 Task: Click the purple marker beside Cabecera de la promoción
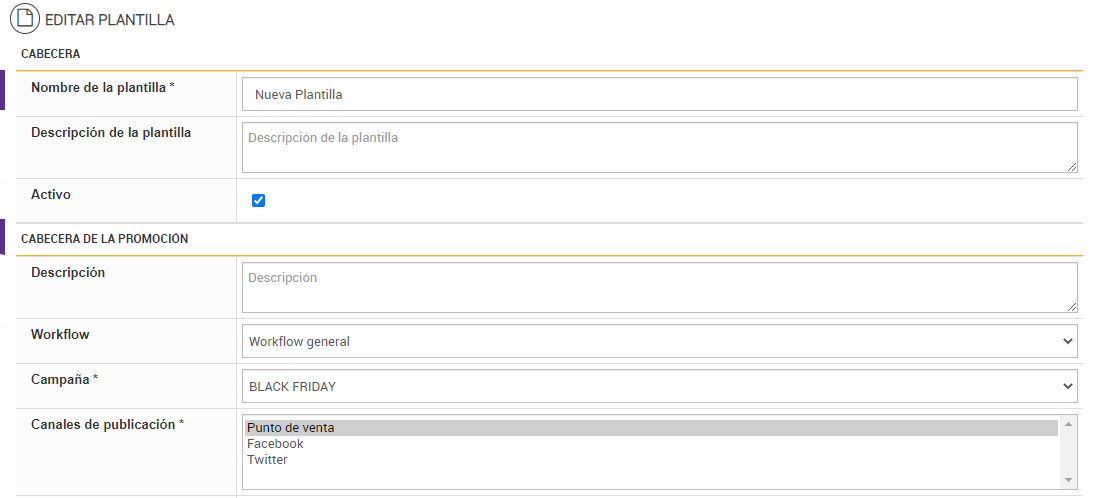coord(2,236)
